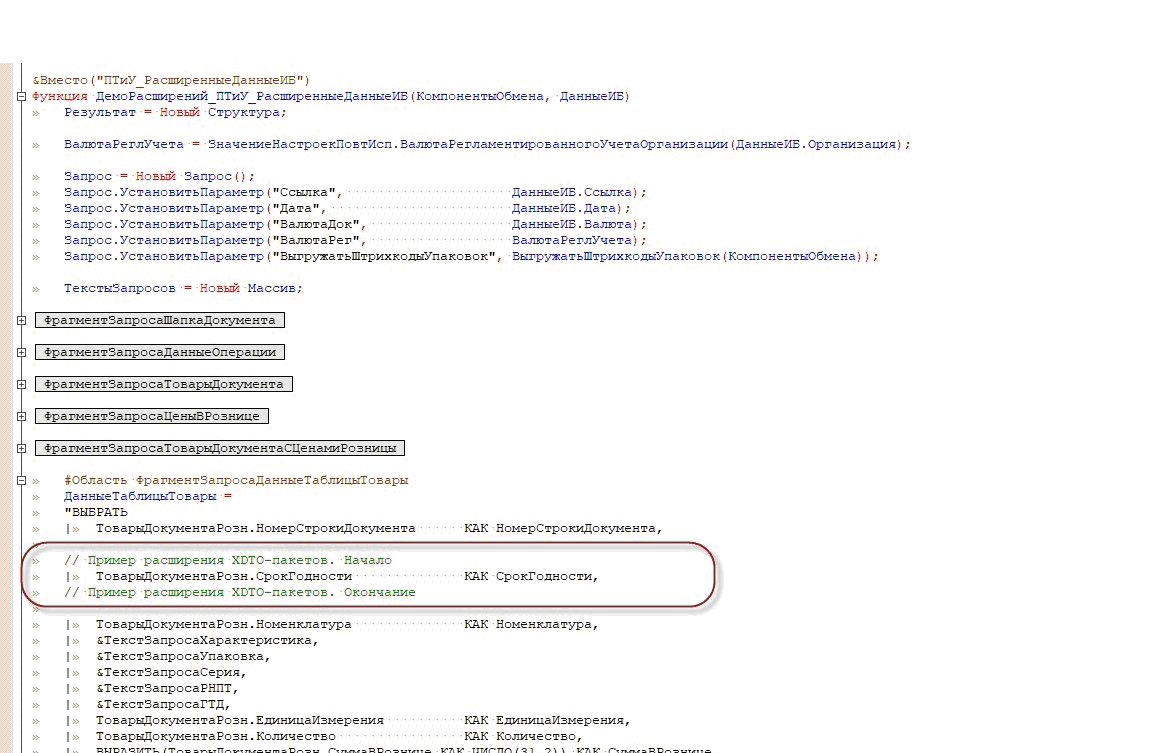Click the ТоварыДокументаРозн.СрокГодности field
The height and width of the screenshot is (753, 1152).
click(223, 576)
